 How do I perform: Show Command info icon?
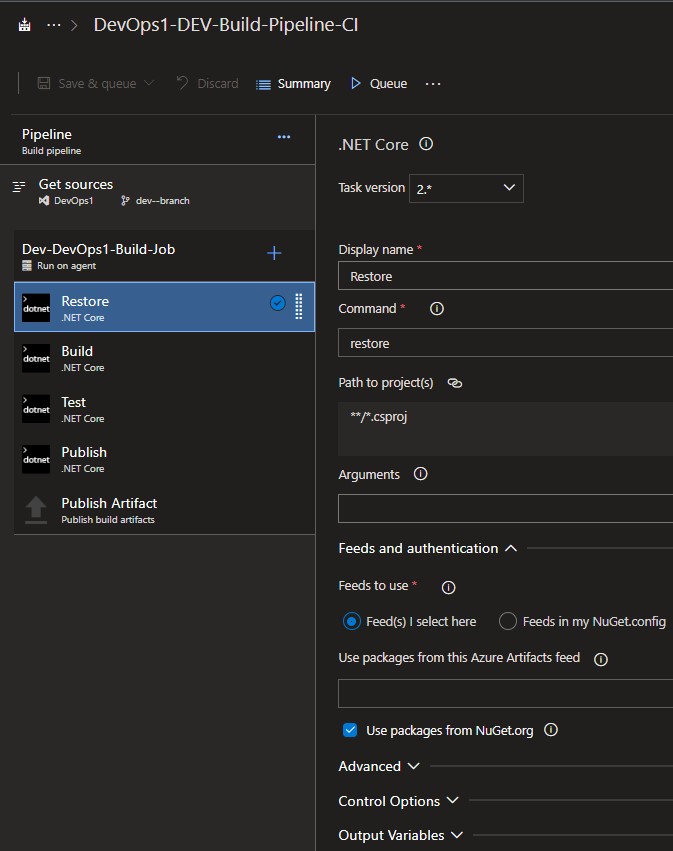coord(437,308)
